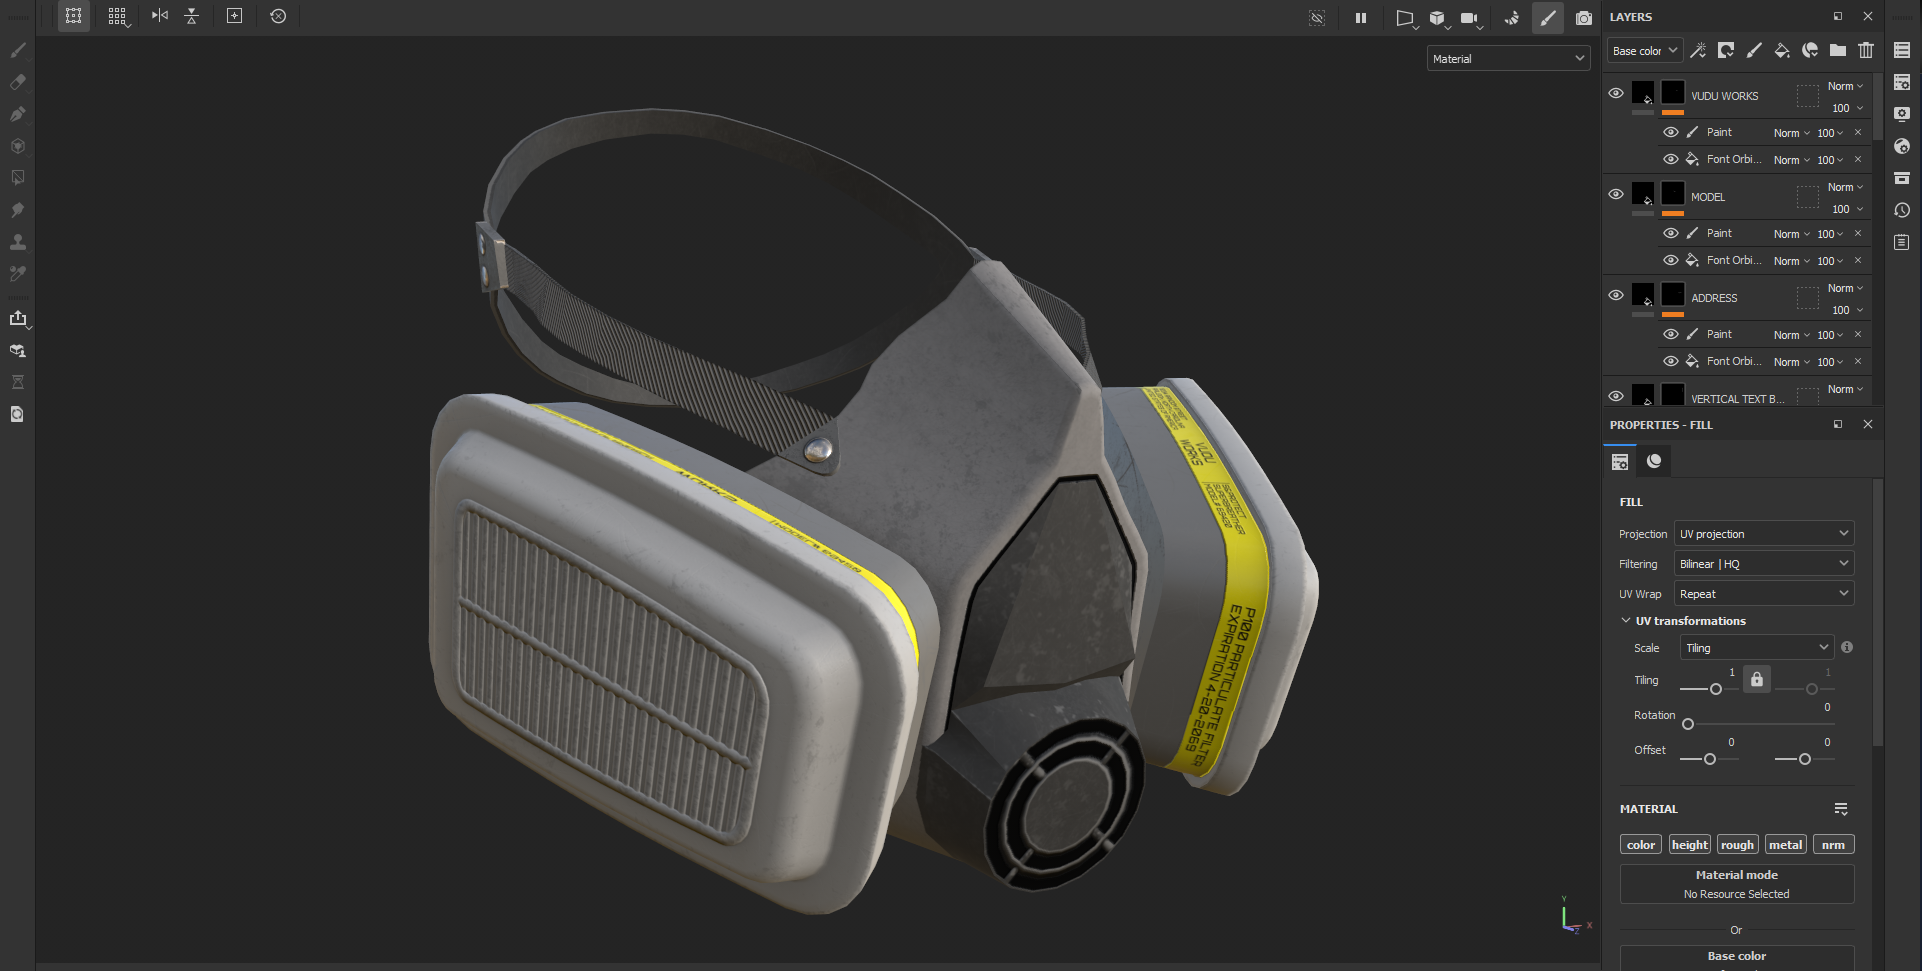This screenshot has height=971, width=1922.
Task: Hide the VUDU WORKS layer
Action: pyautogui.click(x=1616, y=93)
